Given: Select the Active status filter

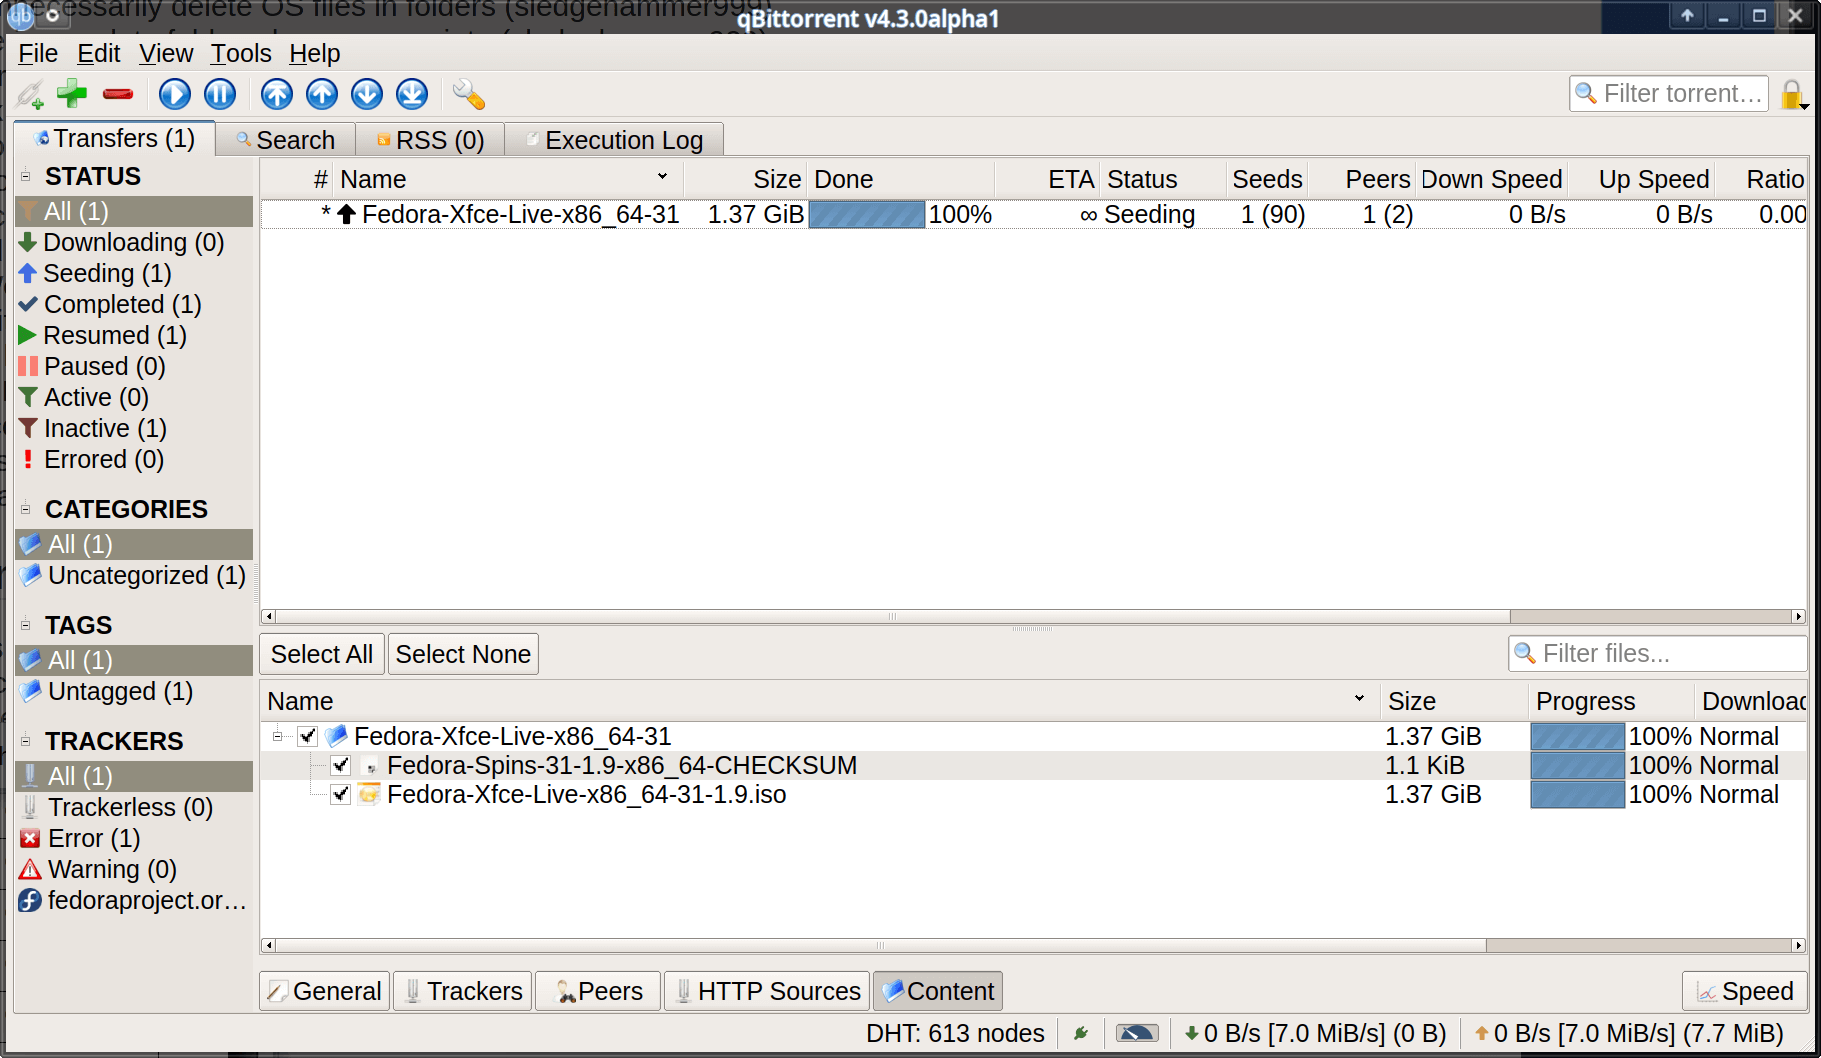Looking at the screenshot, I should click(x=134, y=397).
